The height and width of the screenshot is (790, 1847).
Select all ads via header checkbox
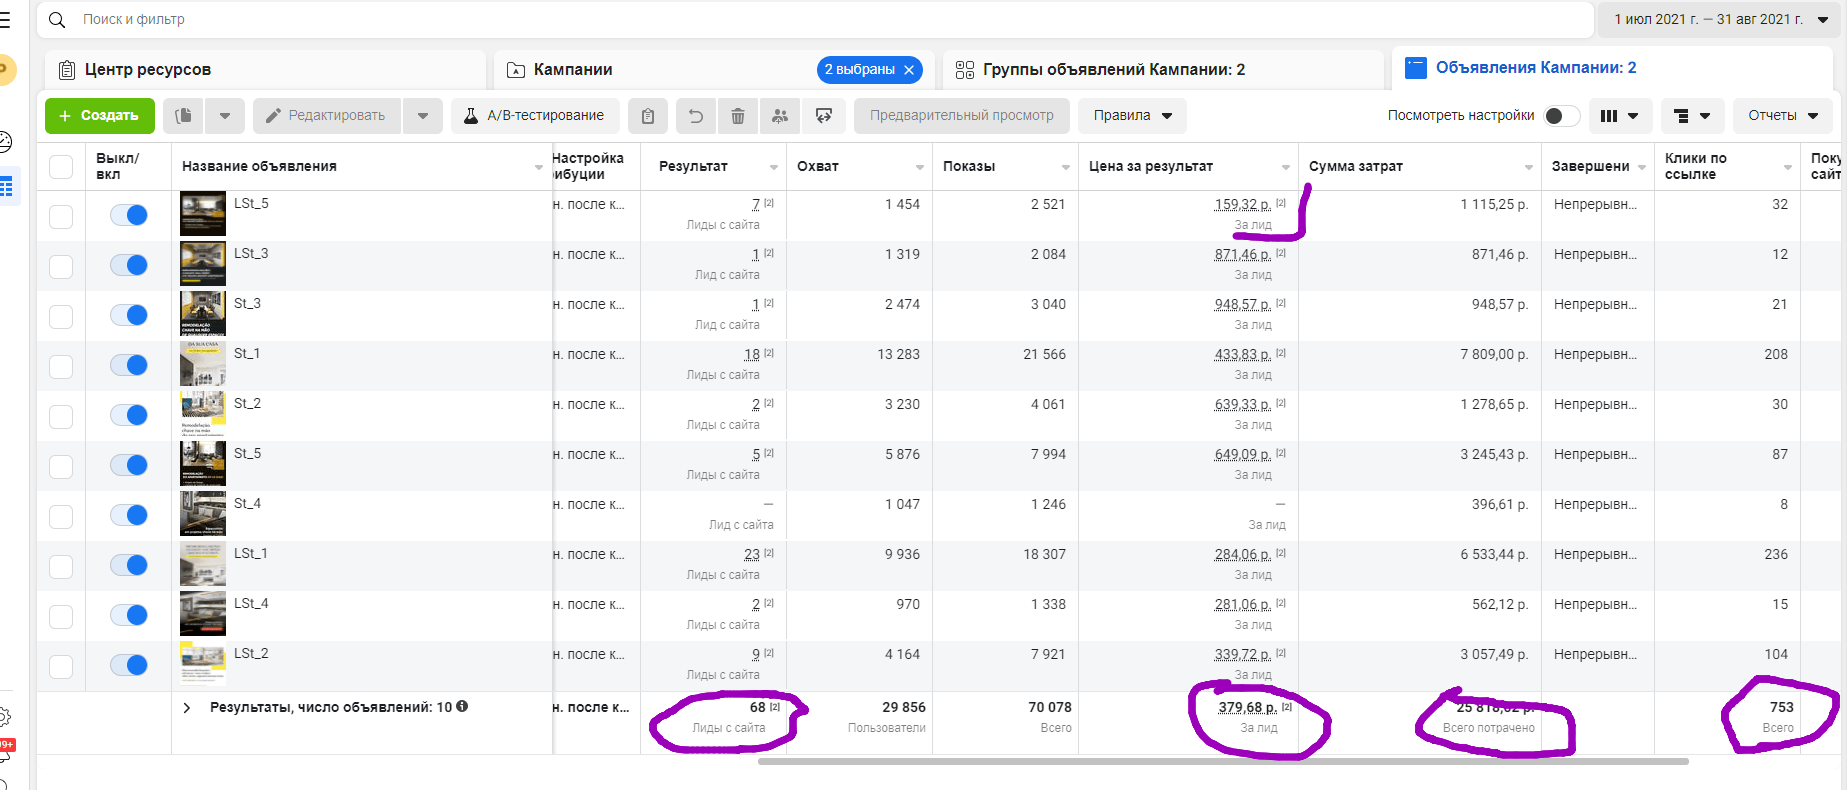click(x=61, y=166)
